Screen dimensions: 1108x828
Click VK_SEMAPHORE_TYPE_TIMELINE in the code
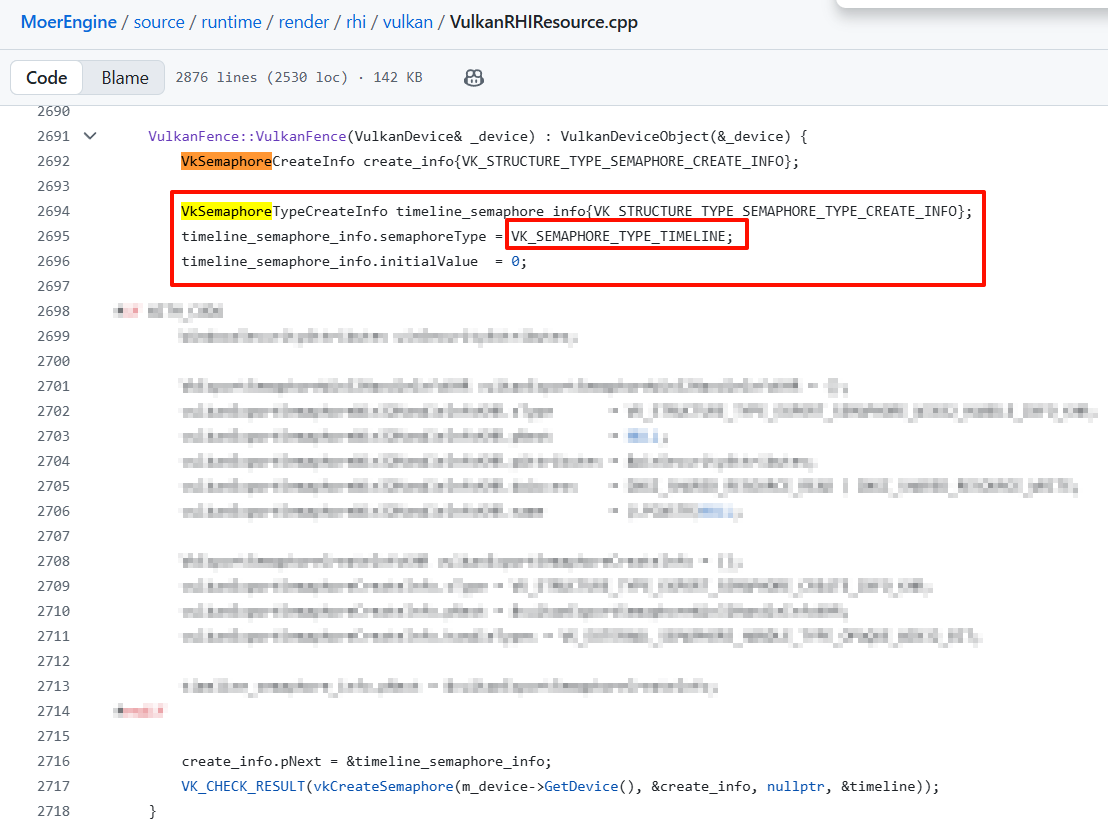[x=618, y=236]
